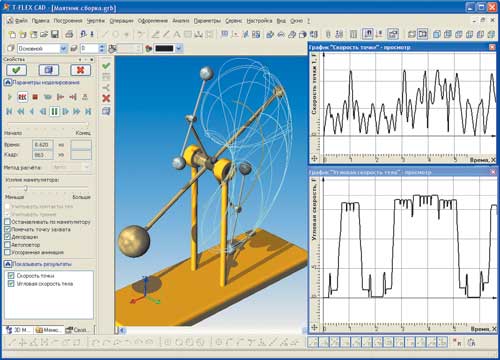Click the green checkmark confirm button

pos(16,70)
